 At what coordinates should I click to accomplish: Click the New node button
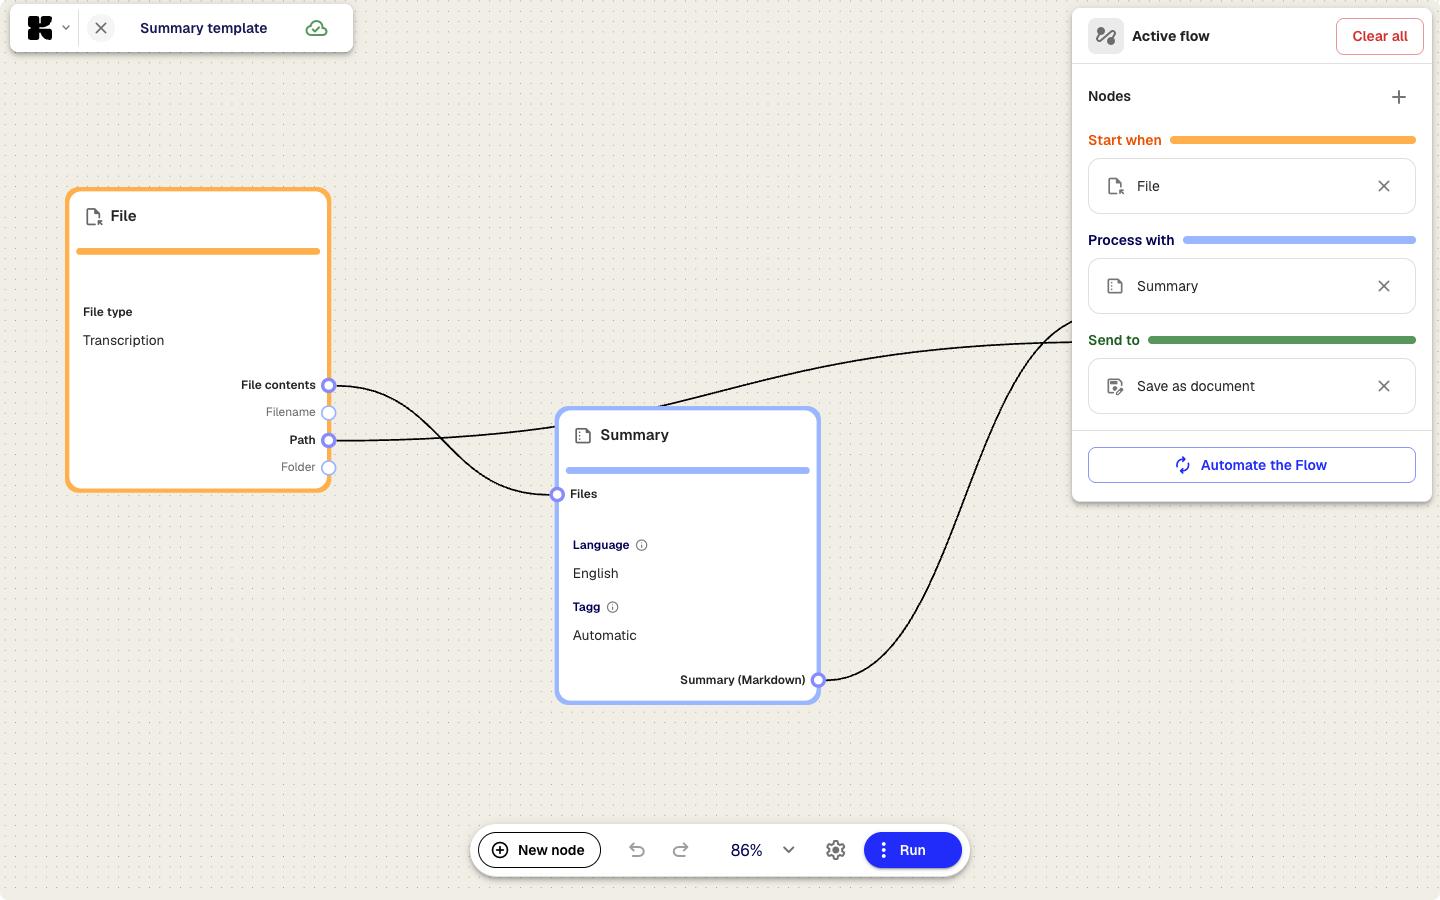539,850
